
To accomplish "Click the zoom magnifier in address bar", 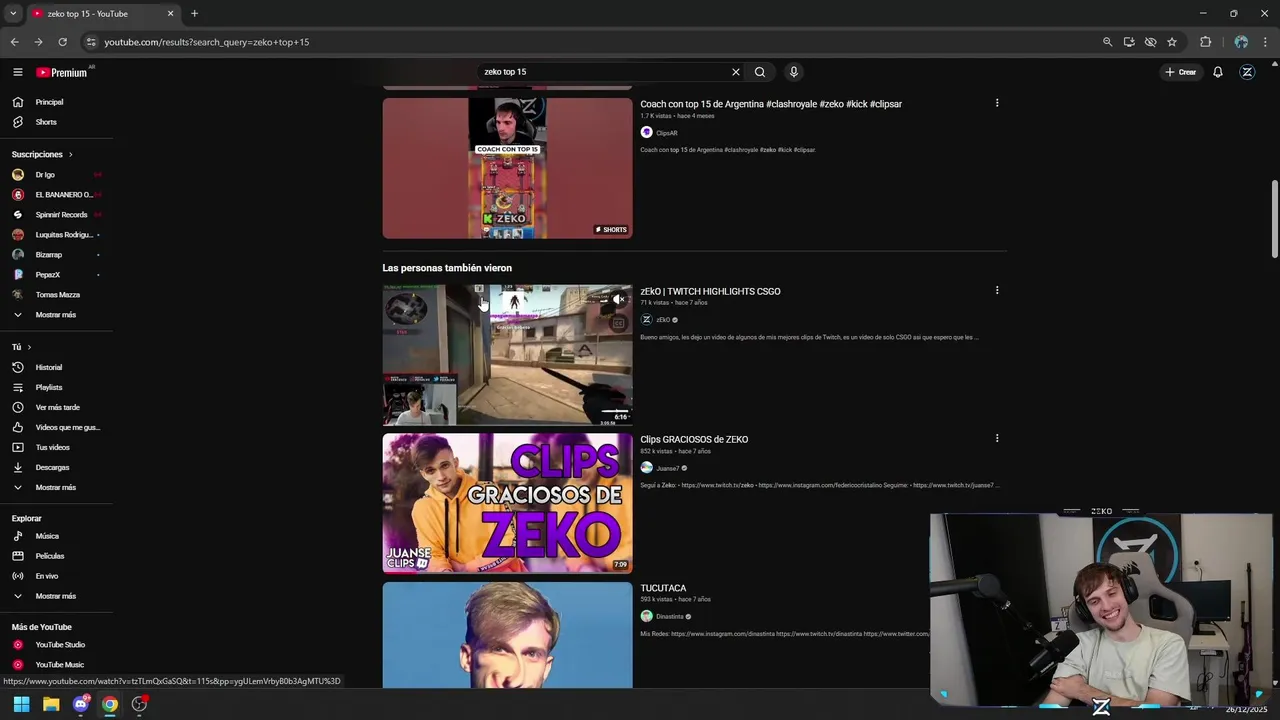I will pyautogui.click(x=1107, y=42).
